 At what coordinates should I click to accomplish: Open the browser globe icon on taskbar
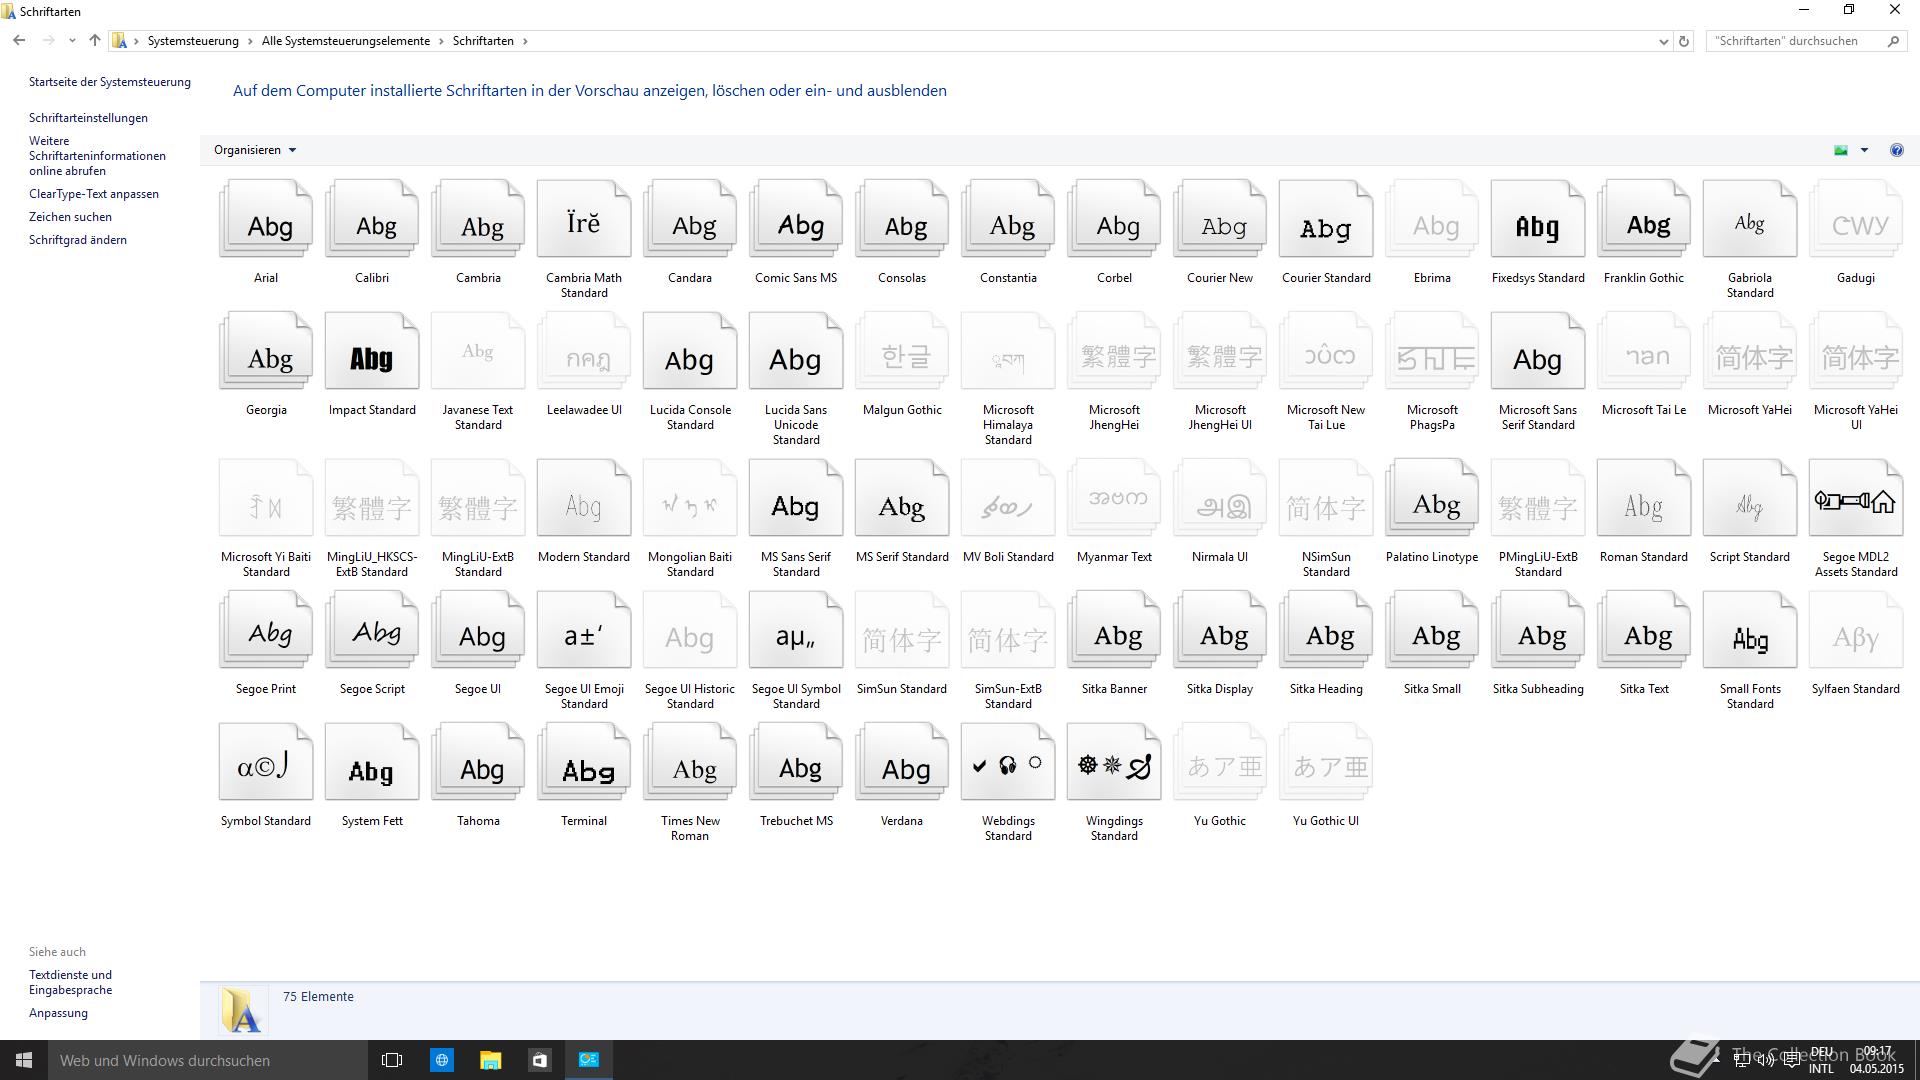(x=441, y=1060)
